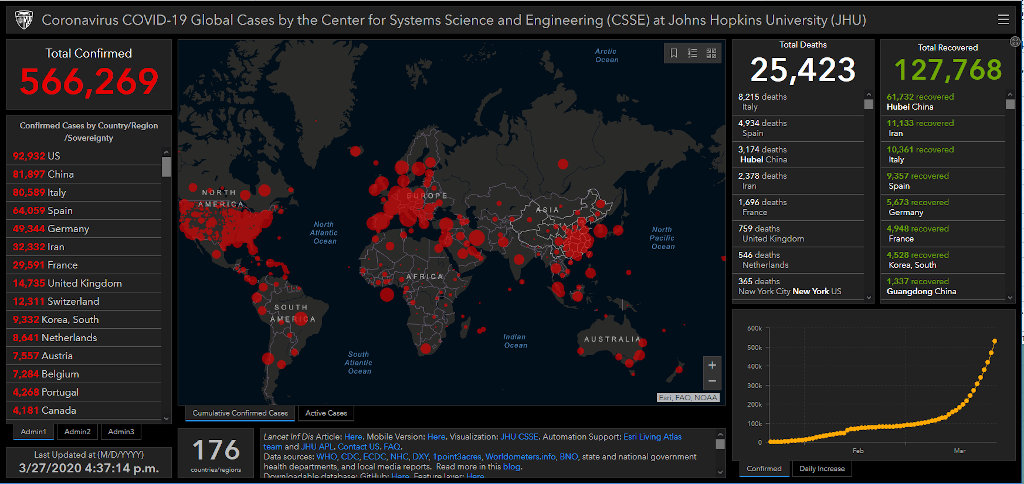
Task: Switch to the Active Cases map tab
Action: pos(326,413)
